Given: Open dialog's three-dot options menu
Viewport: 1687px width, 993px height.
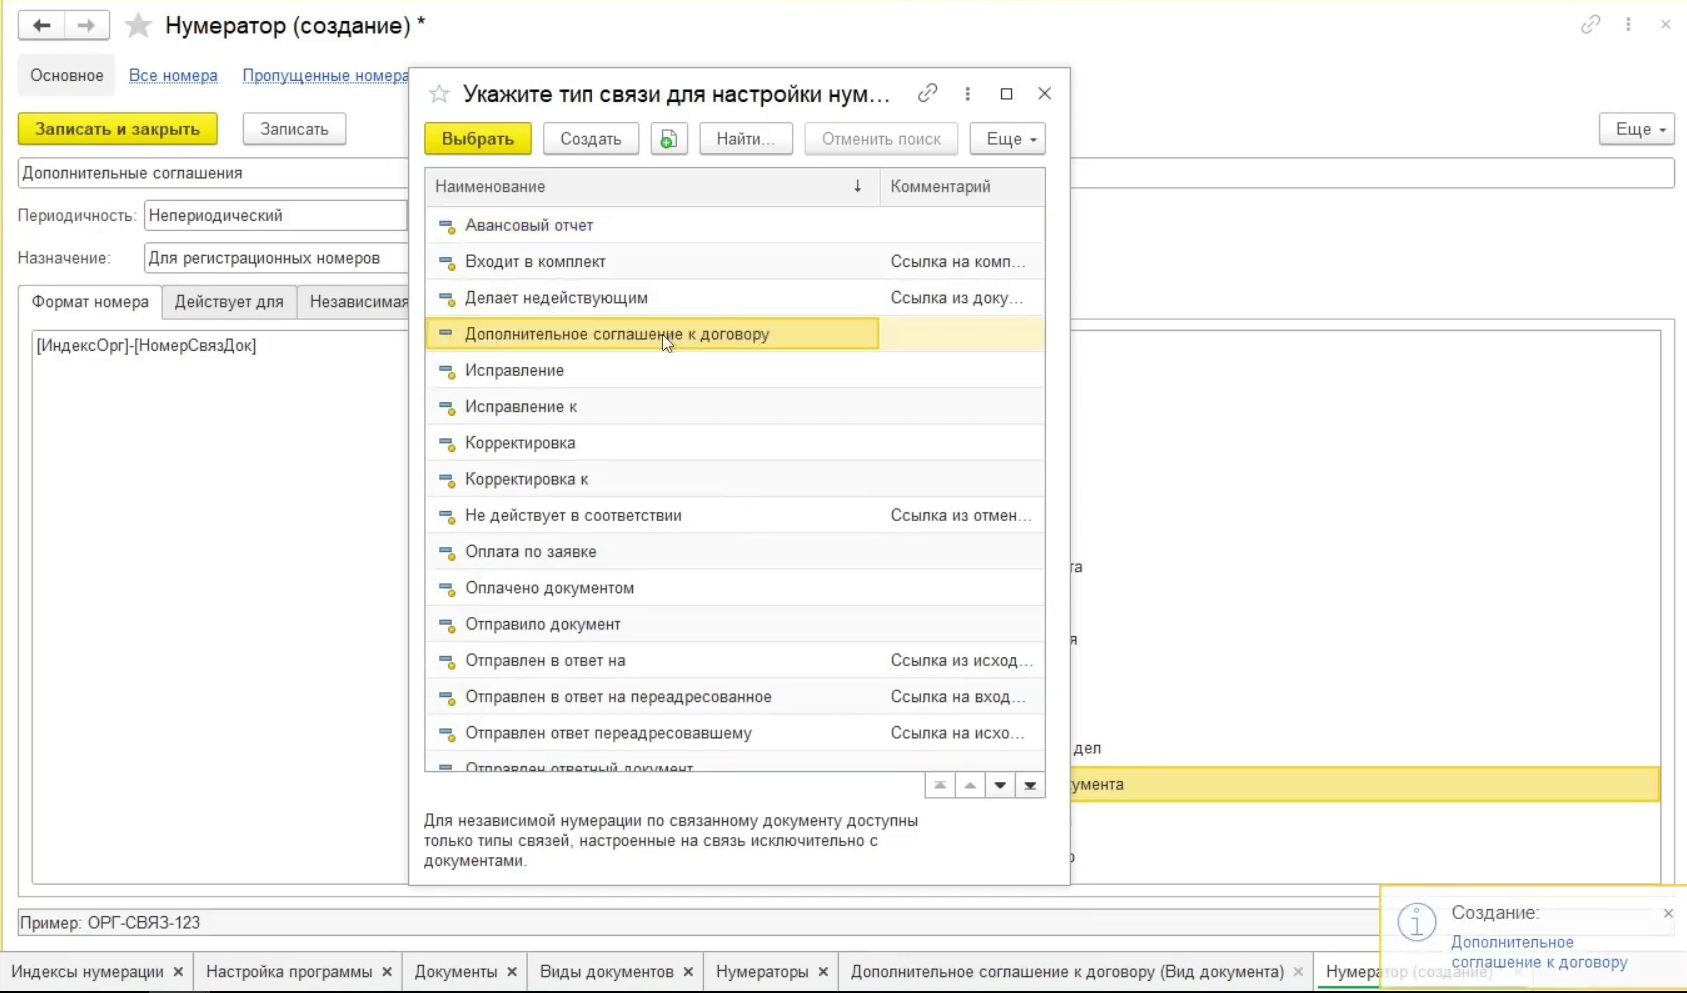Looking at the screenshot, I should [x=967, y=93].
